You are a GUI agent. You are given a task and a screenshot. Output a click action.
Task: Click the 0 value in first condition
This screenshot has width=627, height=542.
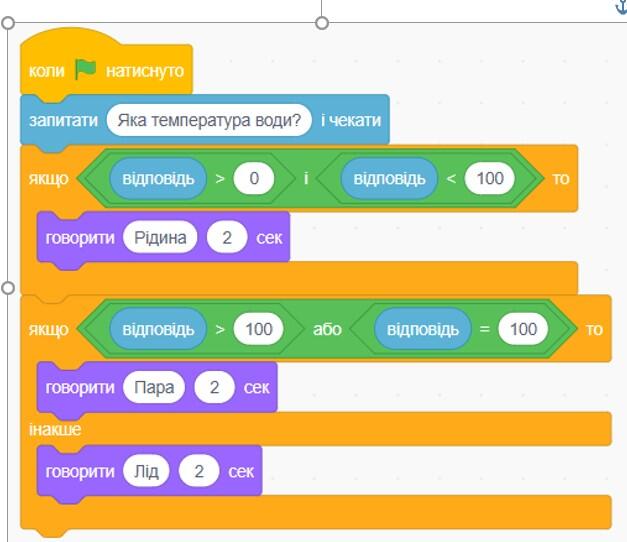[x=254, y=178]
